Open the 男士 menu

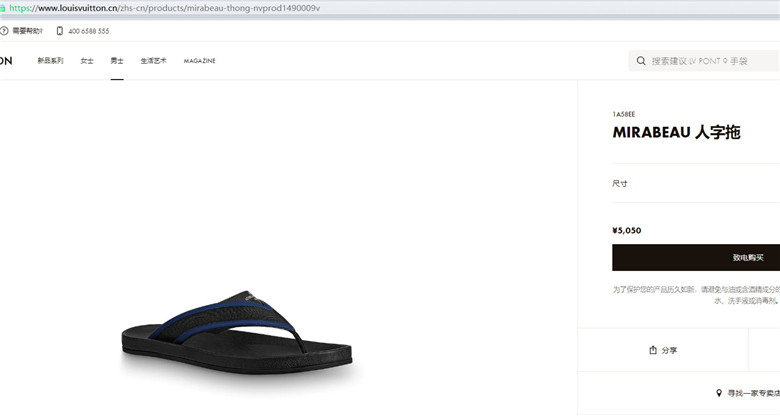117,61
